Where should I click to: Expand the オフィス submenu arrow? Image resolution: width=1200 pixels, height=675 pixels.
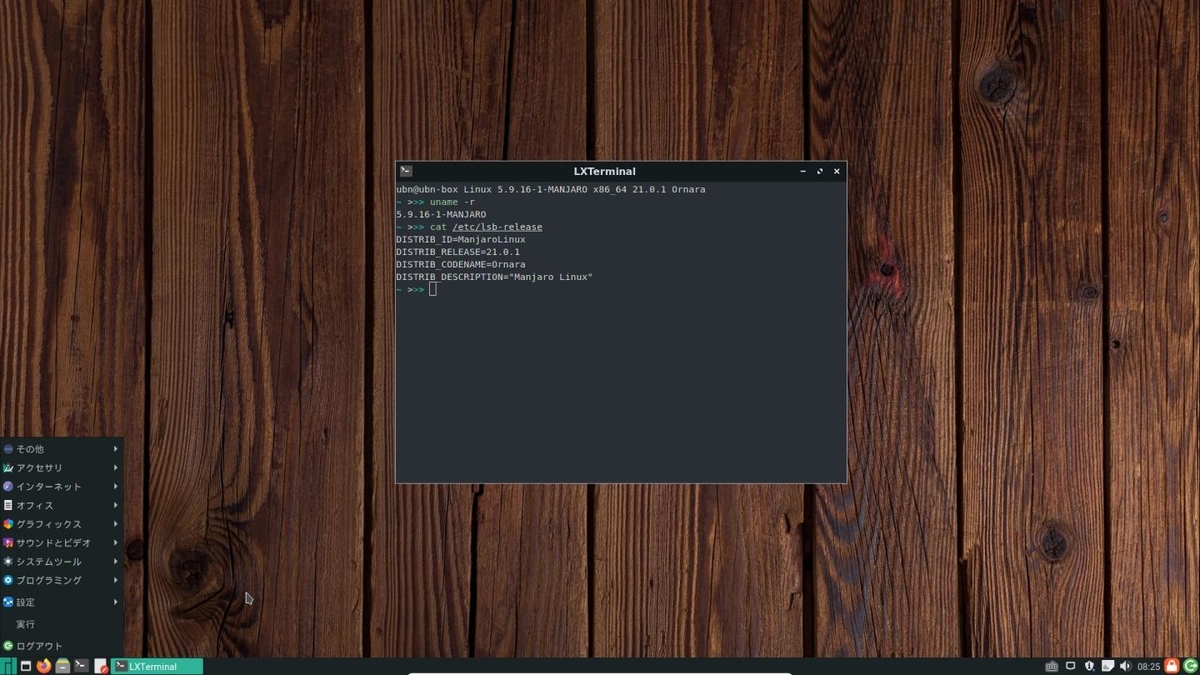point(116,505)
